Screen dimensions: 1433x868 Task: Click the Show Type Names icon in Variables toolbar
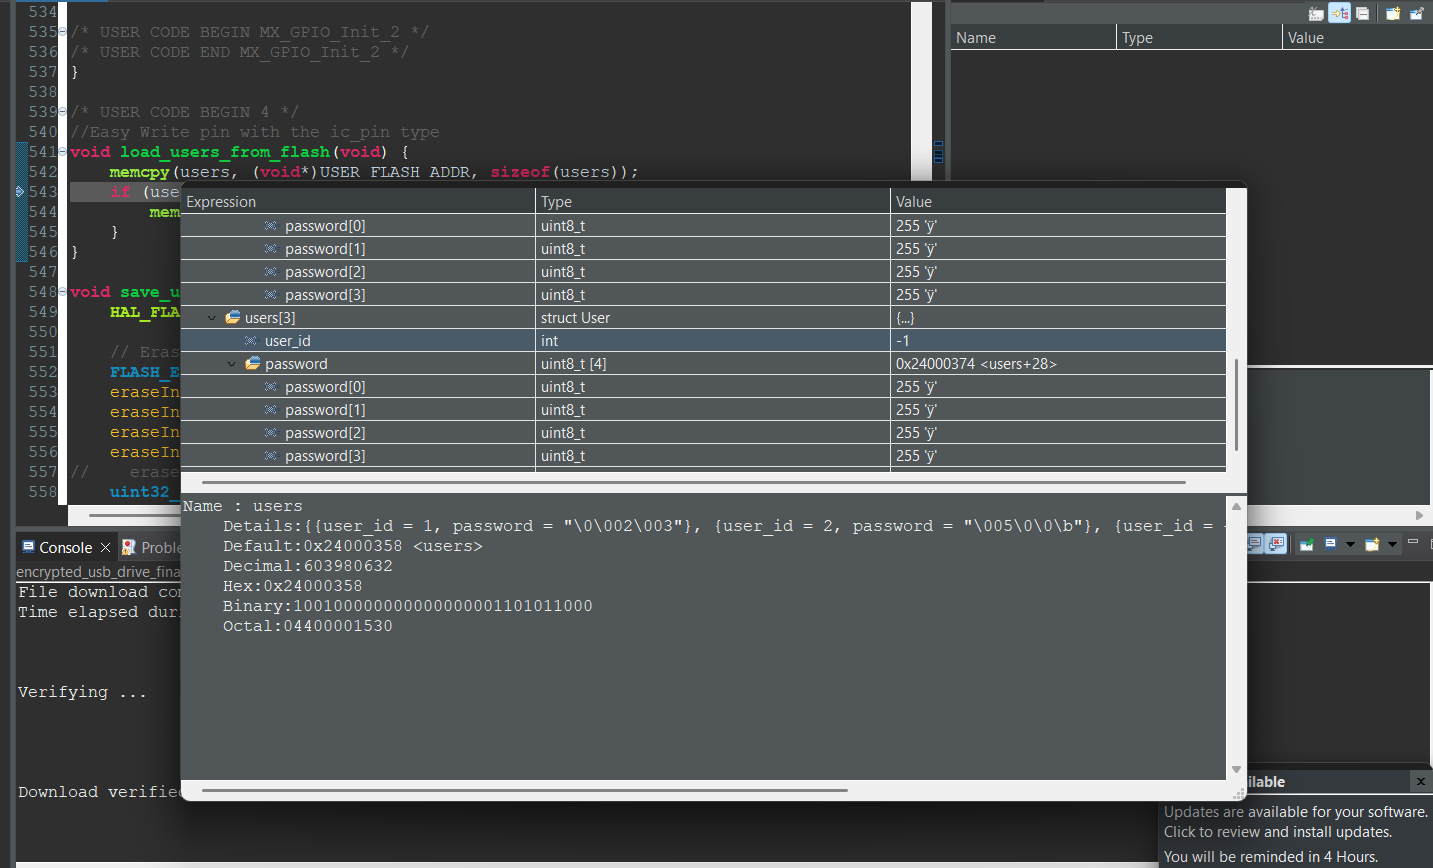1316,13
